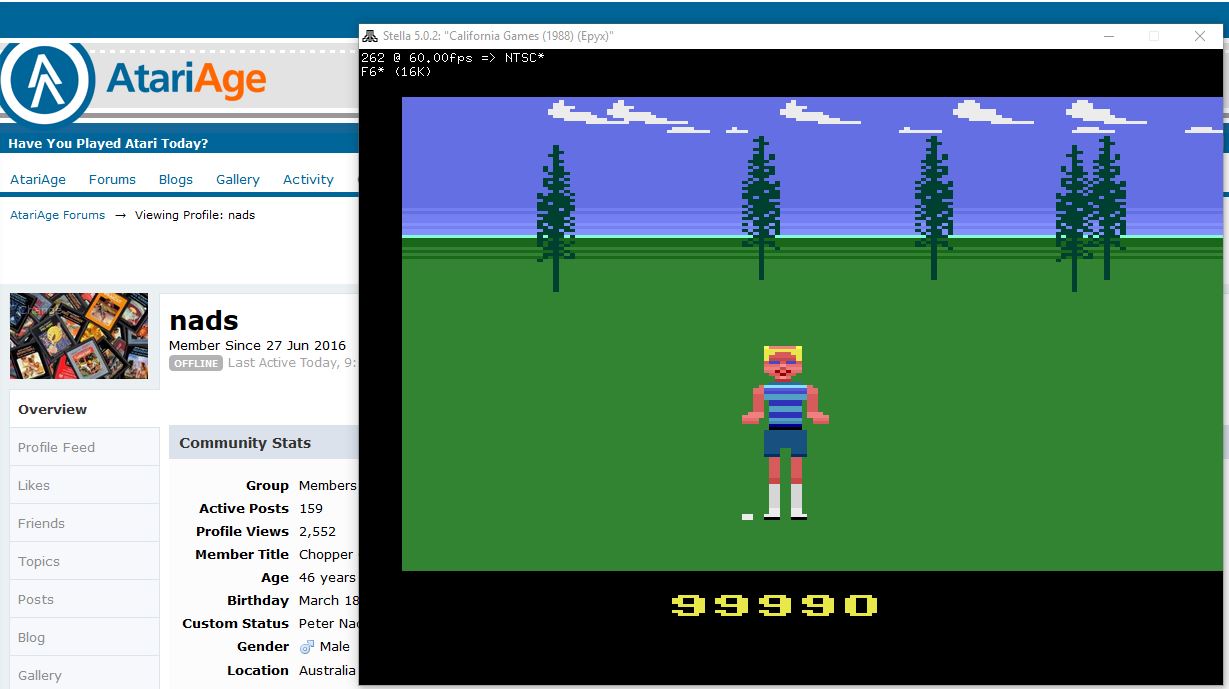Go to Gallery in the top navigation
Screen dimensions: 1229x689
pos(238,180)
